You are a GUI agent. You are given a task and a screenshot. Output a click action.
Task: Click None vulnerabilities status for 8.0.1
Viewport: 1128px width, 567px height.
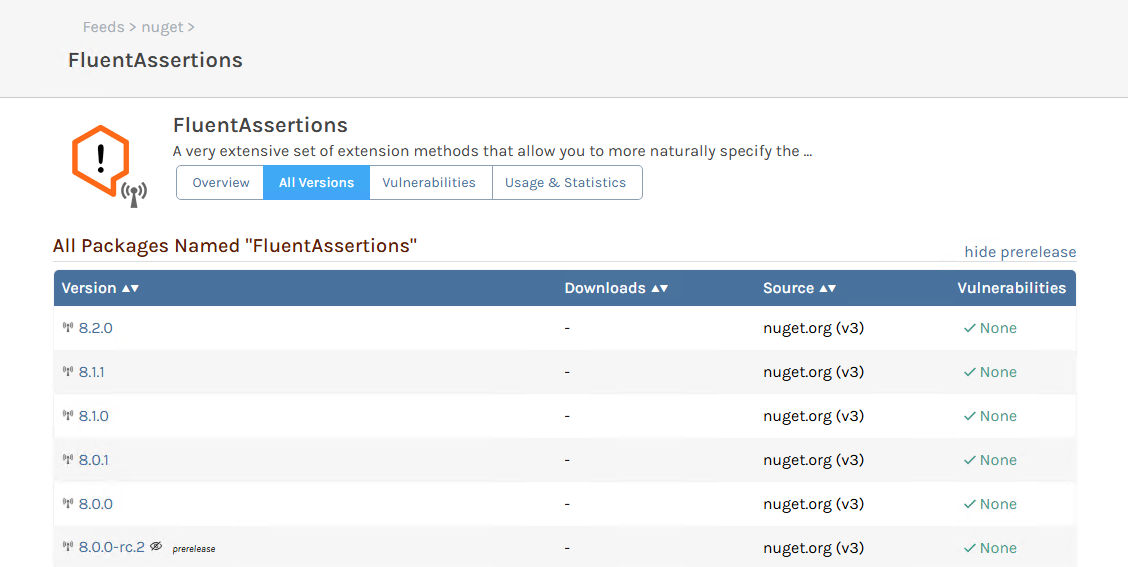pyautogui.click(x=990, y=460)
